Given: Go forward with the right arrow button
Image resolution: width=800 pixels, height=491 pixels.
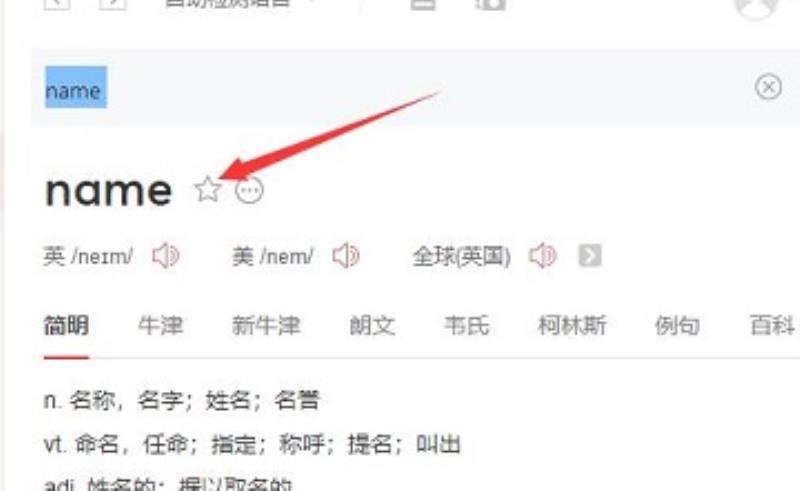Looking at the screenshot, I should [113, 3].
